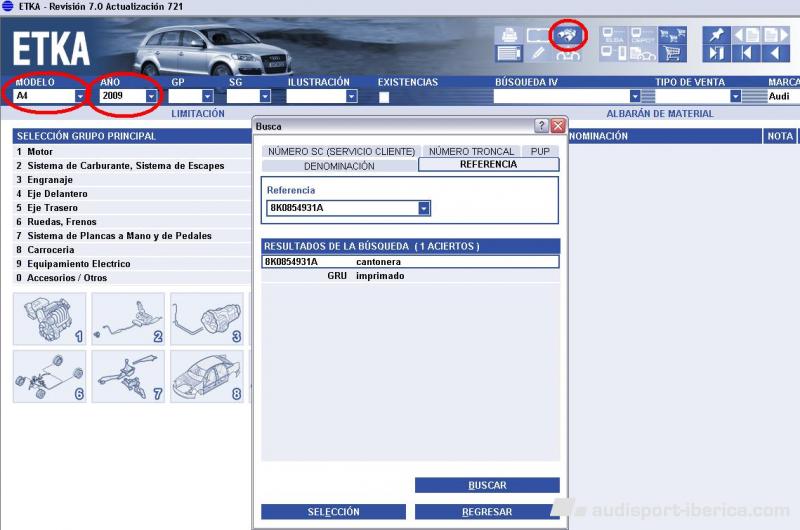The image size is (800, 530).
Task: Click the BUSCAR button
Action: 487,485
